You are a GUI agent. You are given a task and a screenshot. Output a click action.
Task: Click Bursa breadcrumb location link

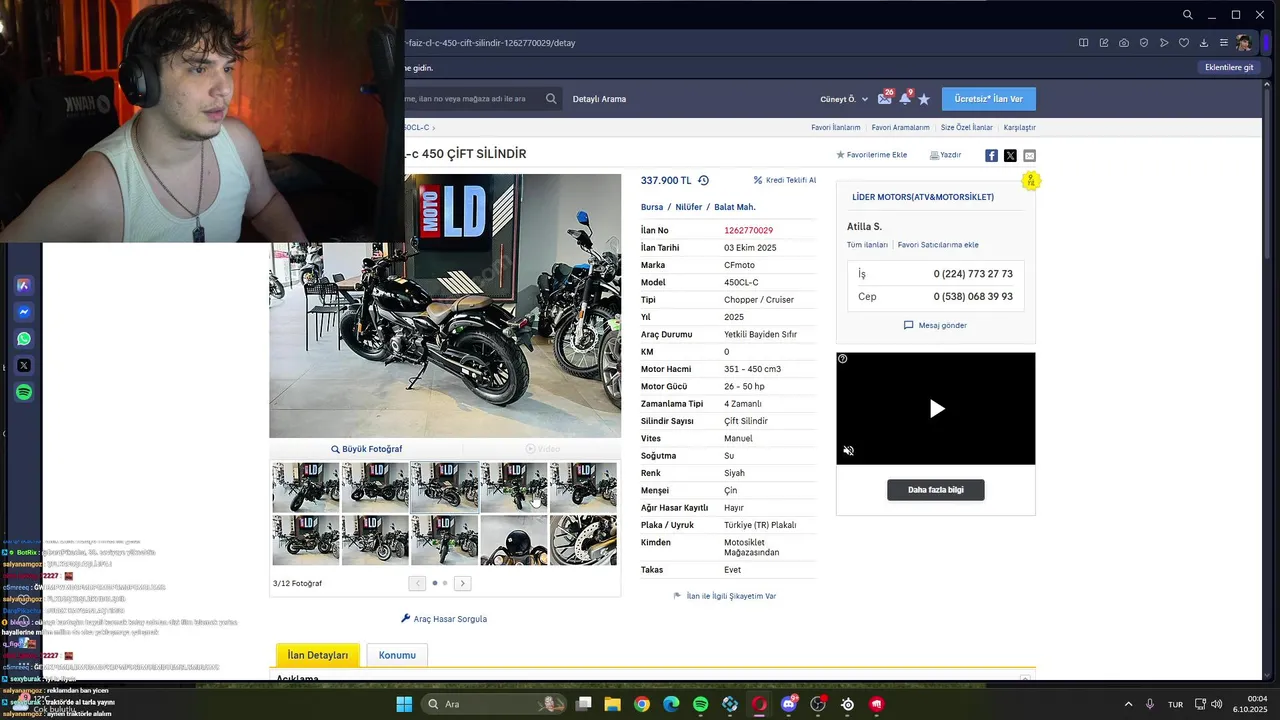tap(652, 207)
